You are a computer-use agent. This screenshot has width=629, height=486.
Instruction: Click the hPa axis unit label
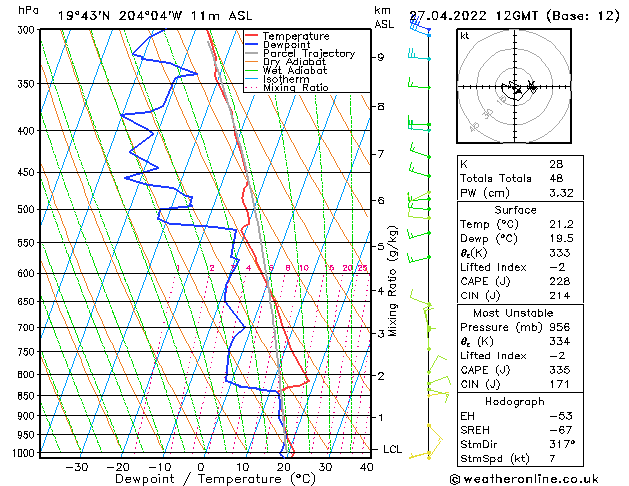coord(28,10)
